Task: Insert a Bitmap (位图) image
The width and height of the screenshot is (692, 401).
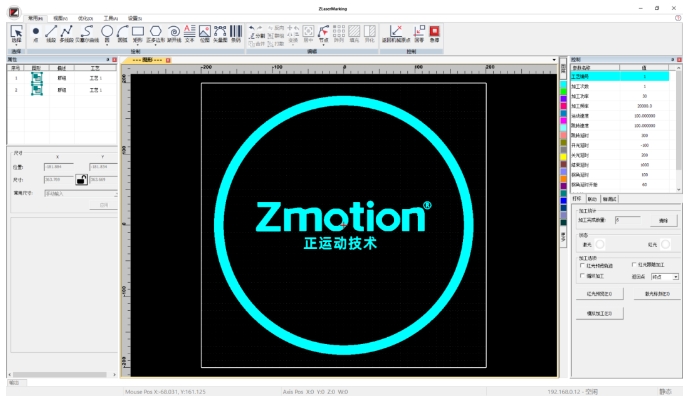Action: point(205,34)
